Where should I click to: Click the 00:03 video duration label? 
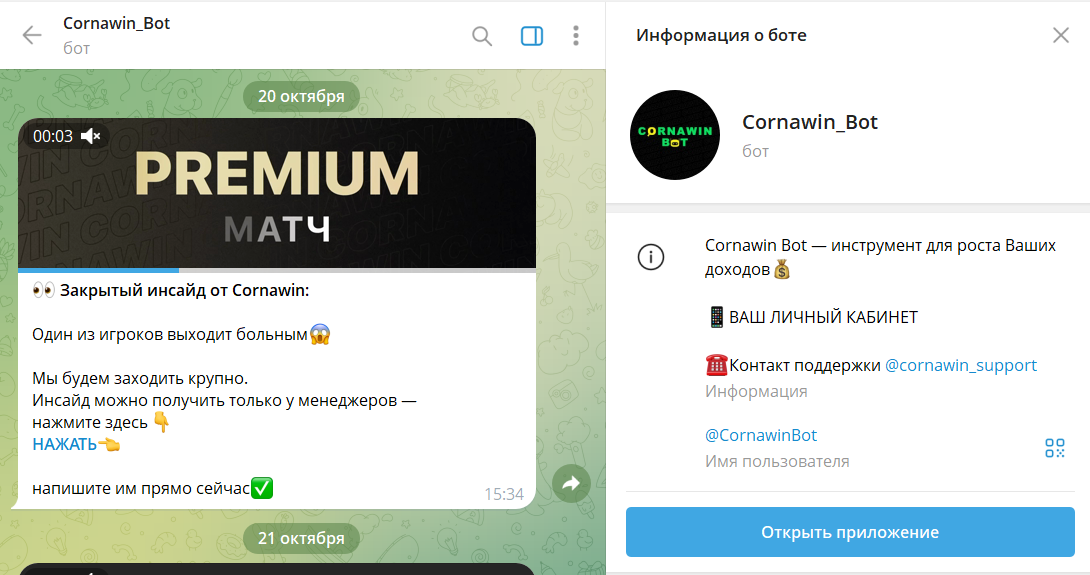click(53, 136)
